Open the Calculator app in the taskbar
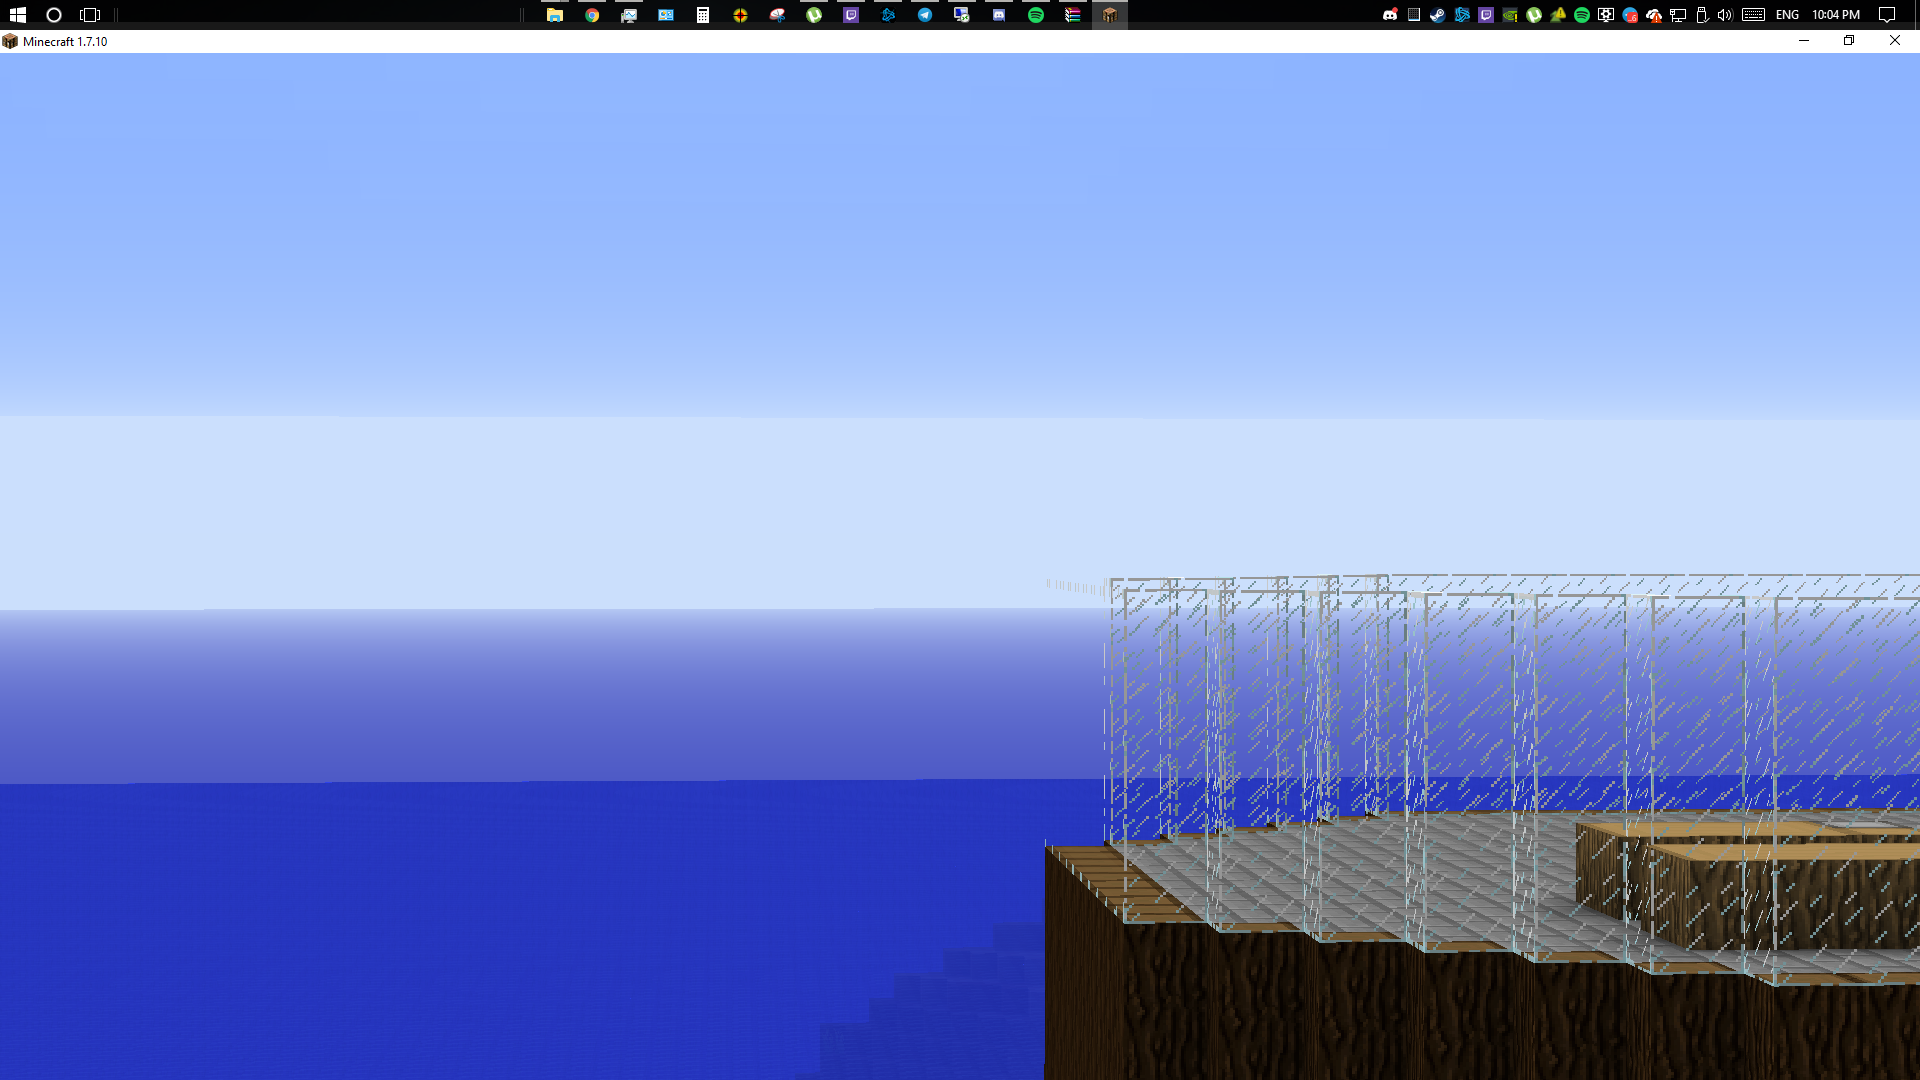 [x=703, y=15]
